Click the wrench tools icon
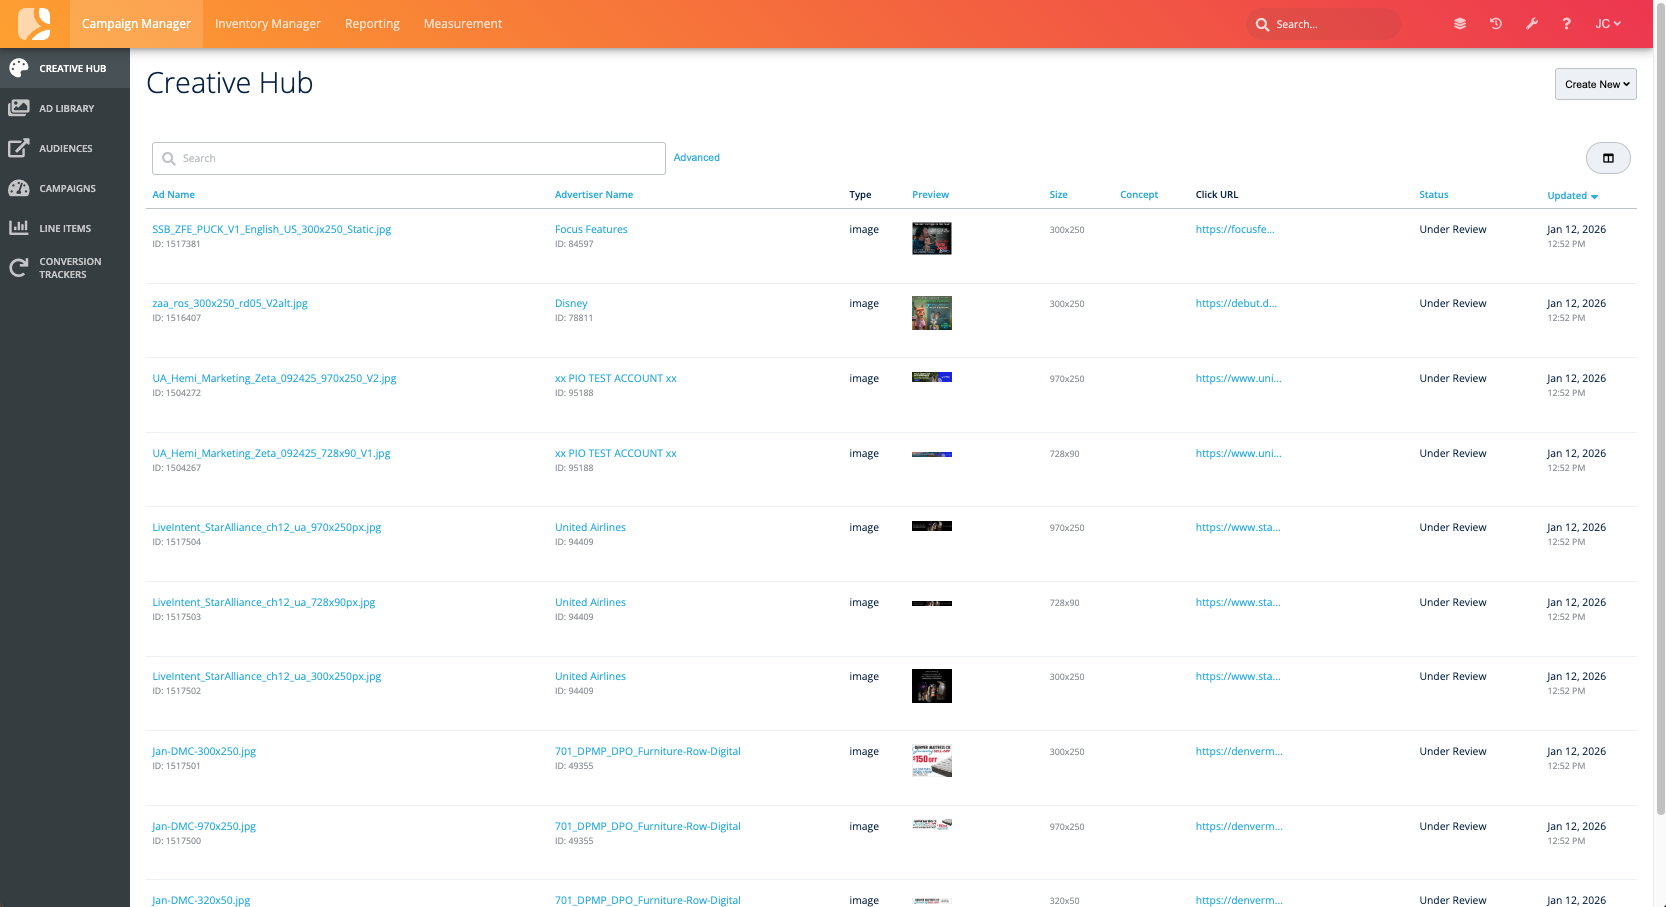 pyautogui.click(x=1531, y=24)
